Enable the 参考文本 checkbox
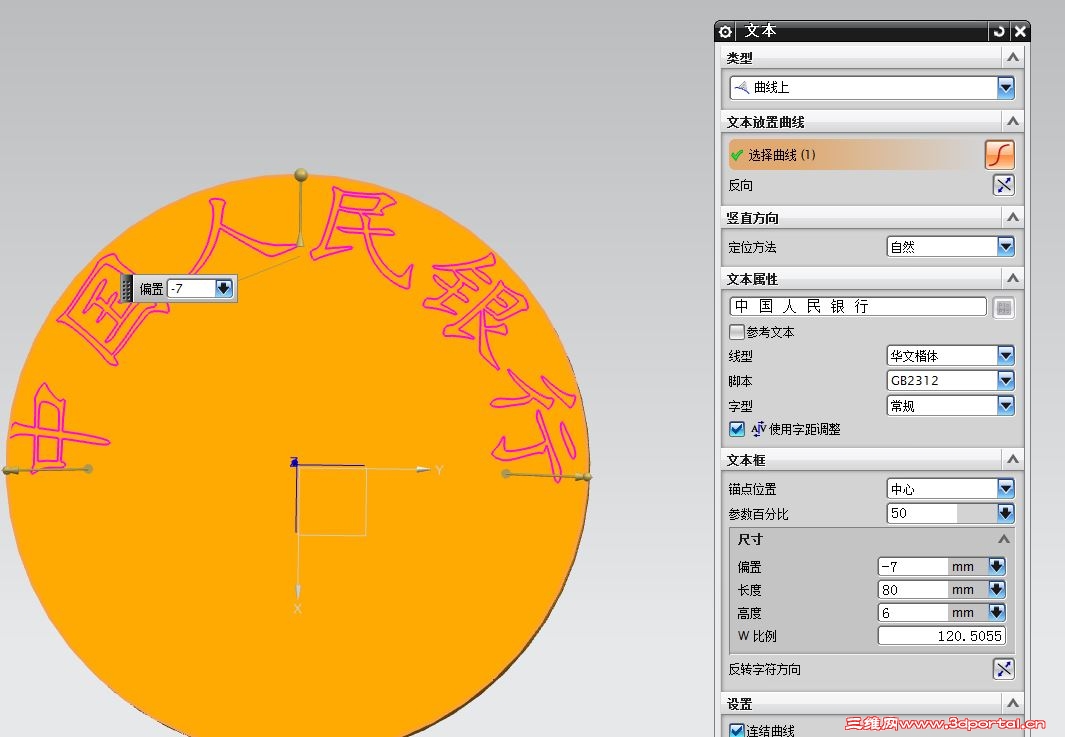The image size is (1065, 737). click(x=736, y=331)
